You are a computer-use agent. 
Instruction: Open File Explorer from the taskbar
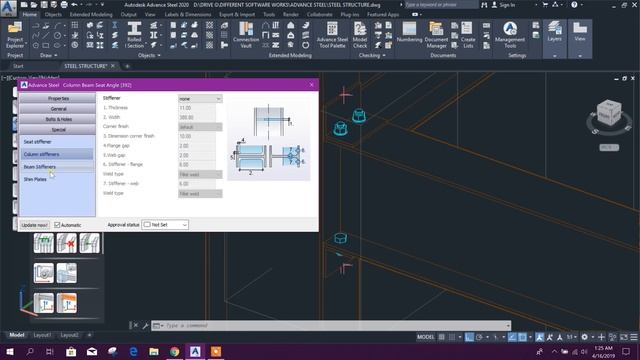154,351
